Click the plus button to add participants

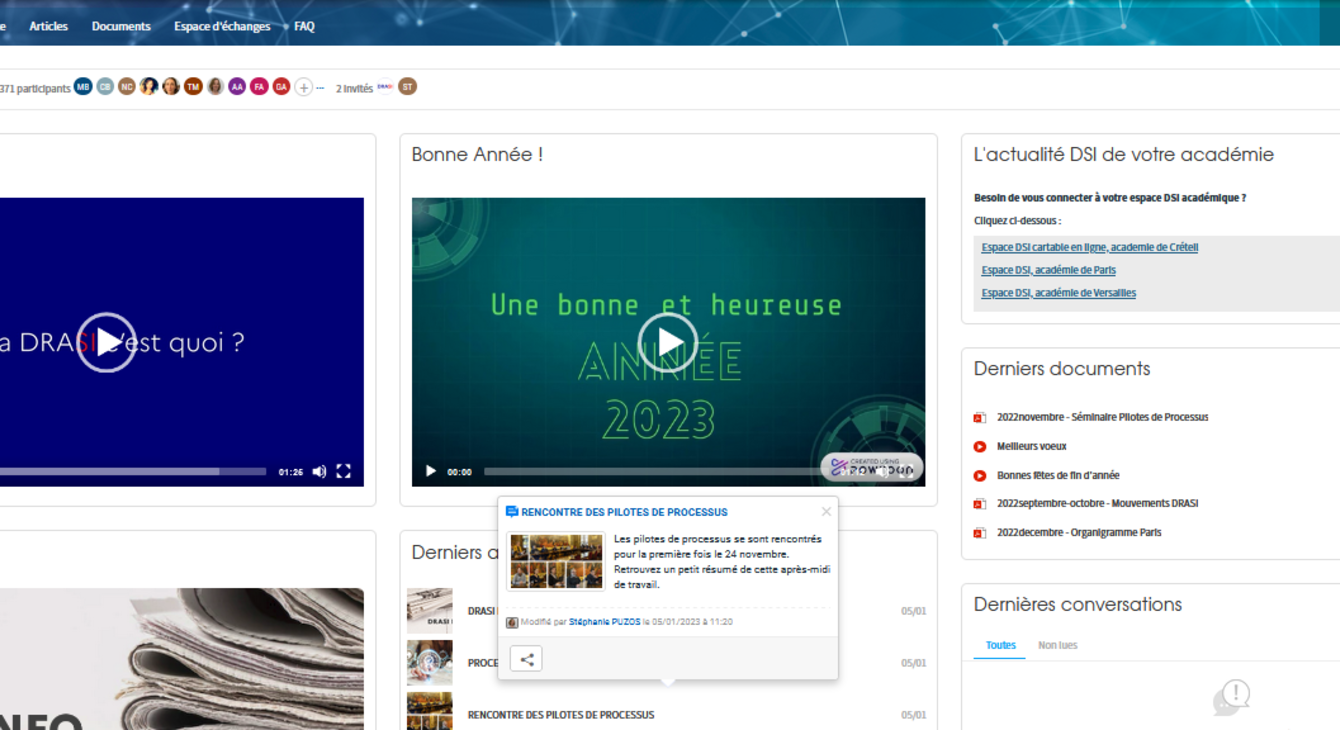tap(304, 88)
